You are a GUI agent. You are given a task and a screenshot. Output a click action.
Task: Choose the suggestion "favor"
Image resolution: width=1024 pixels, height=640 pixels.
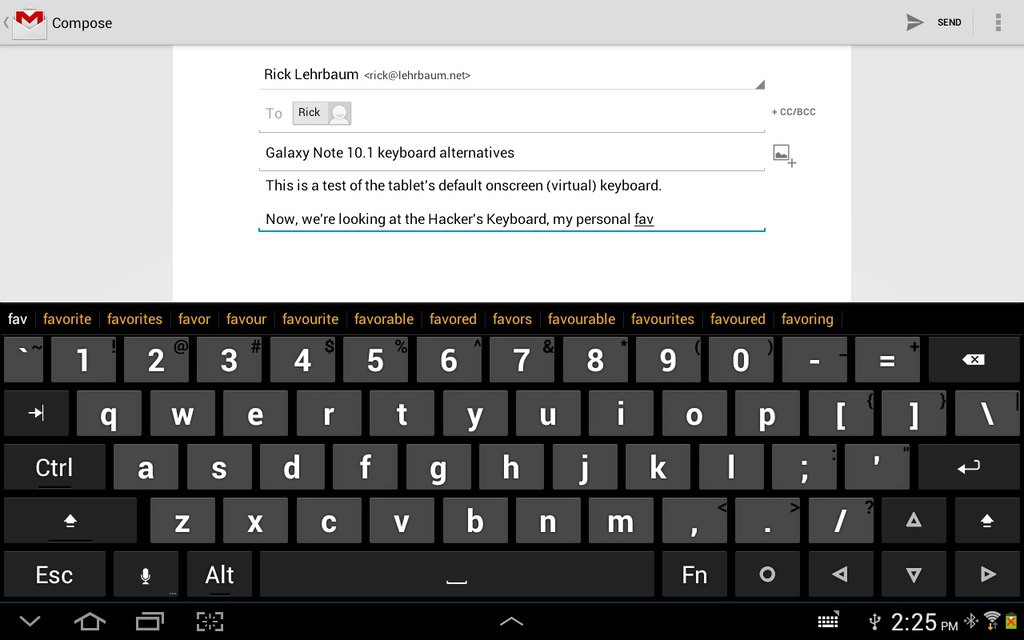[194, 319]
